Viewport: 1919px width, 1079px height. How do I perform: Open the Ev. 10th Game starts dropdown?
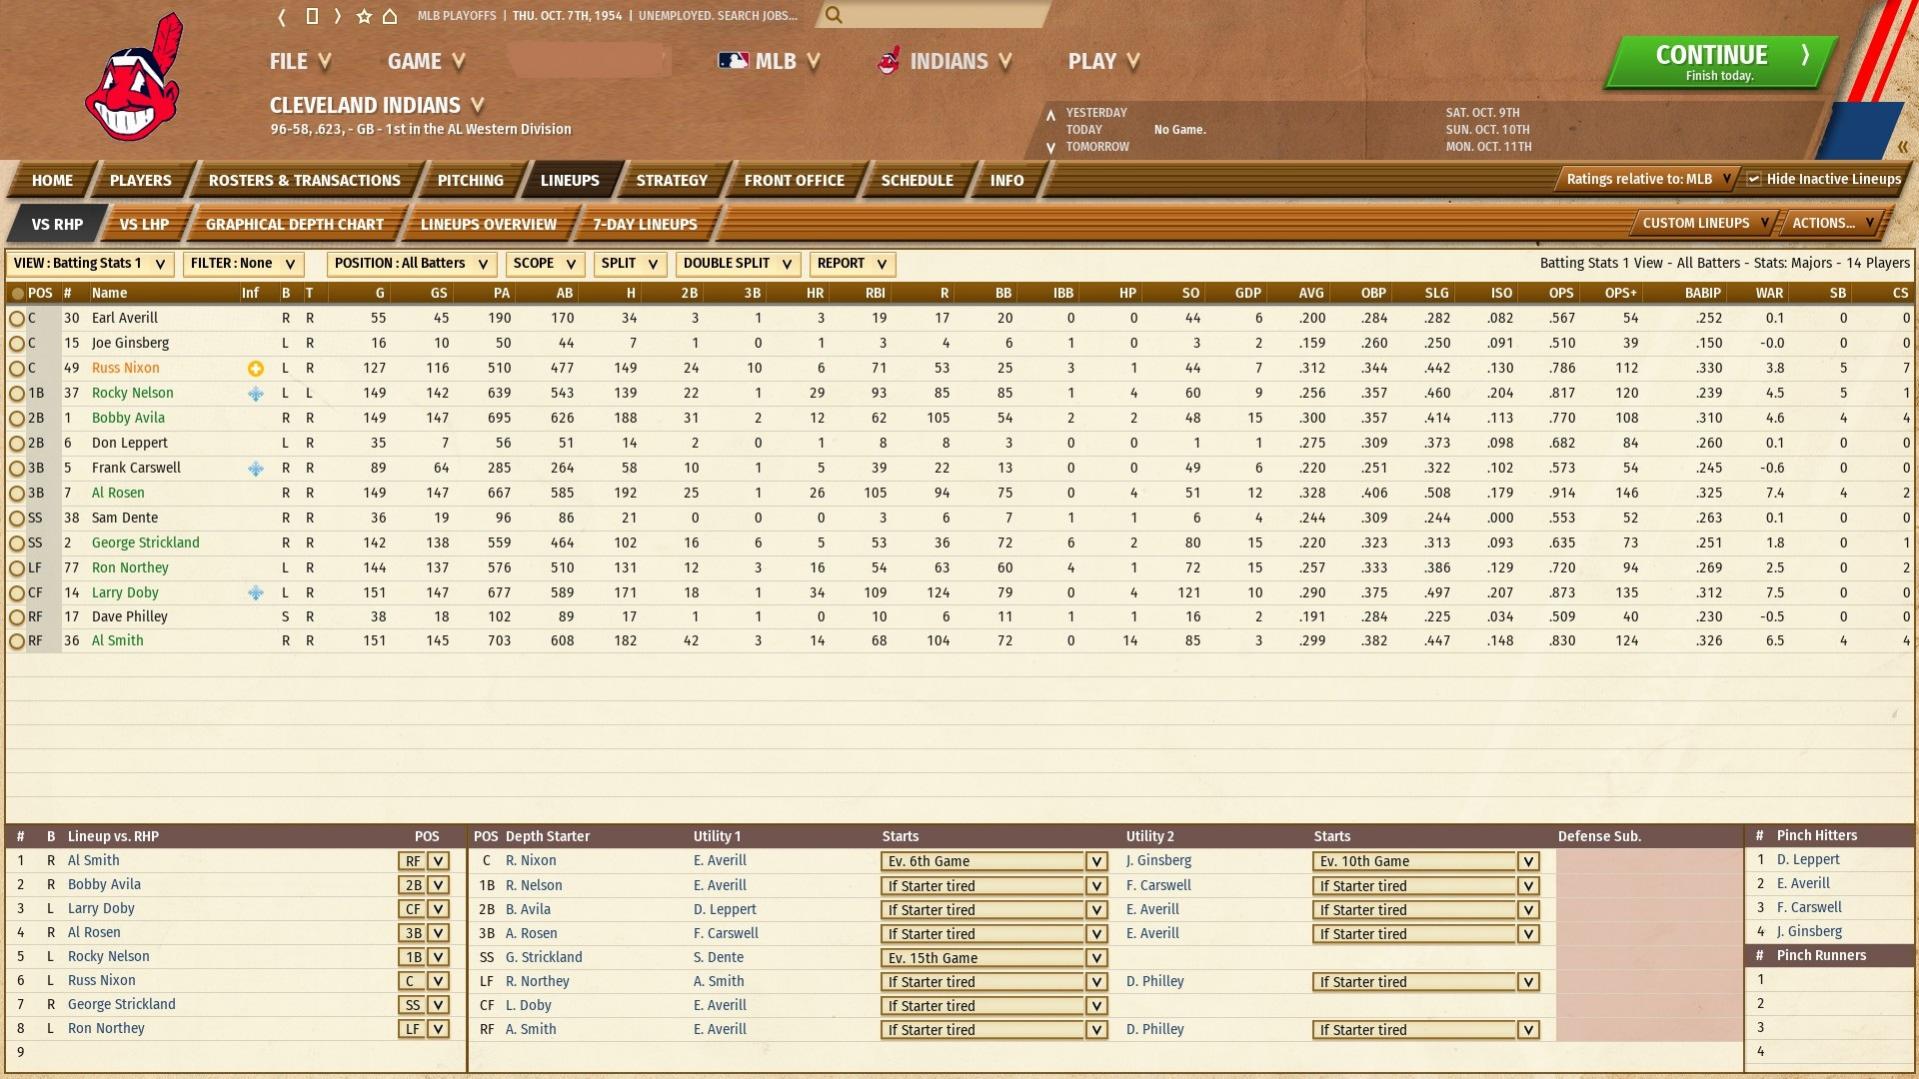(1426, 861)
